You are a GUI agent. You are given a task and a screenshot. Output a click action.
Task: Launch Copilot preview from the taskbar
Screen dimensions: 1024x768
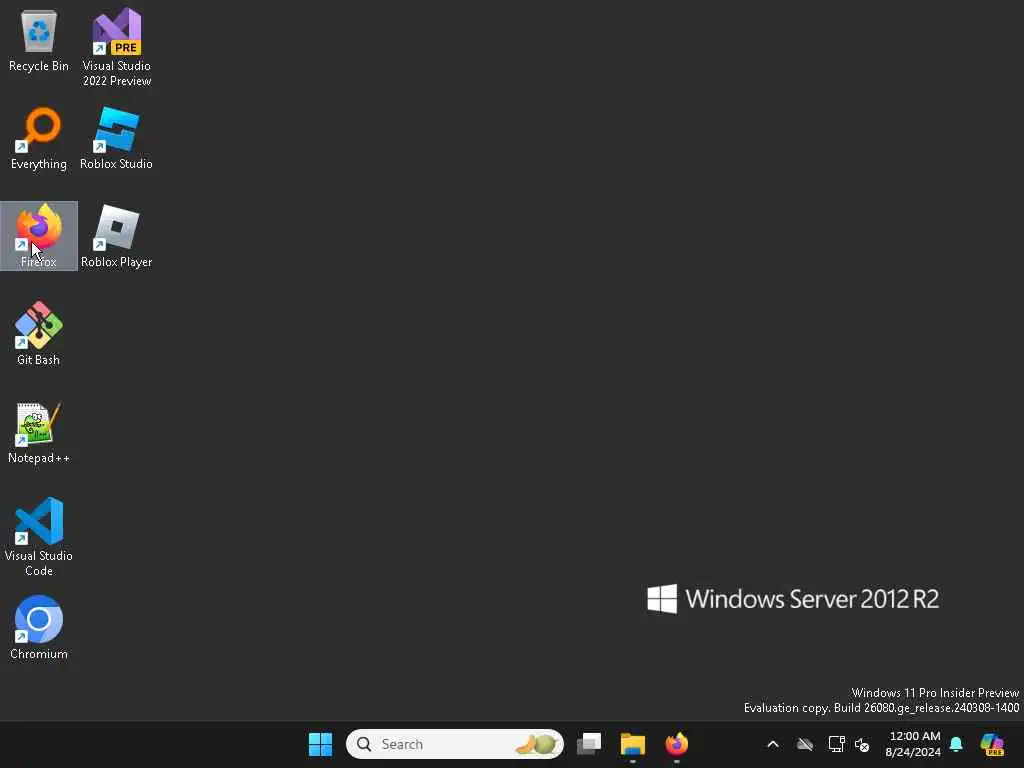coord(992,744)
